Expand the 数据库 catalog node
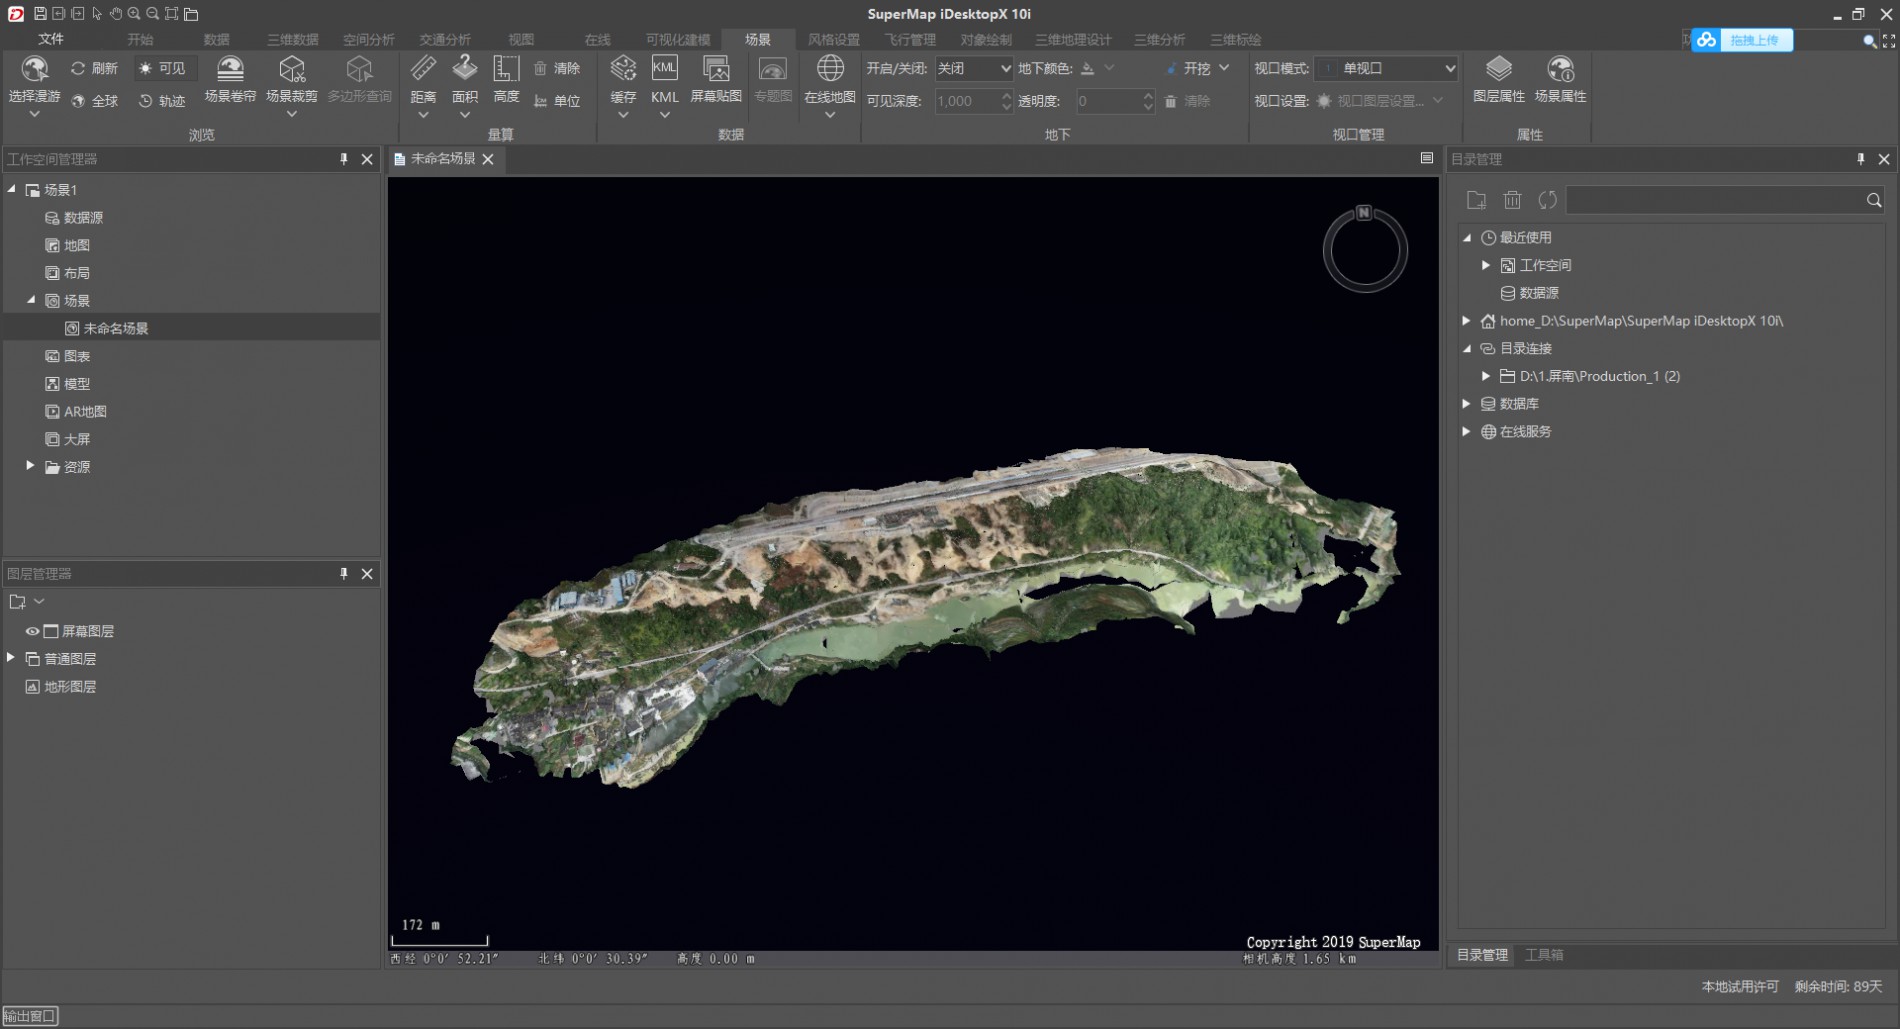 pos(1466,404)
